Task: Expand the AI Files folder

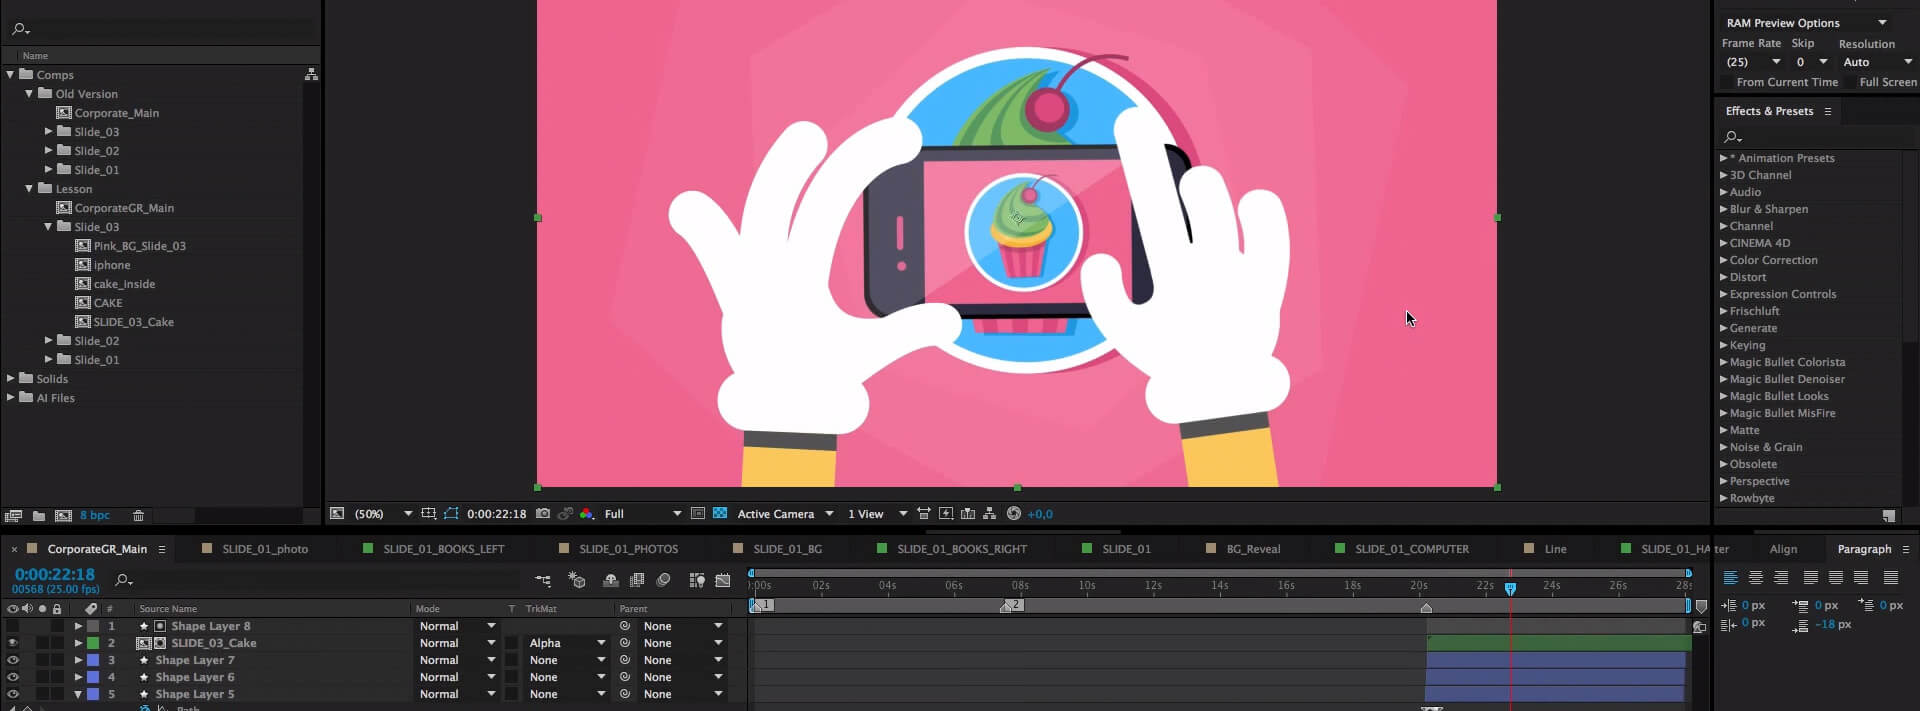Action: (x=10, y=397)
